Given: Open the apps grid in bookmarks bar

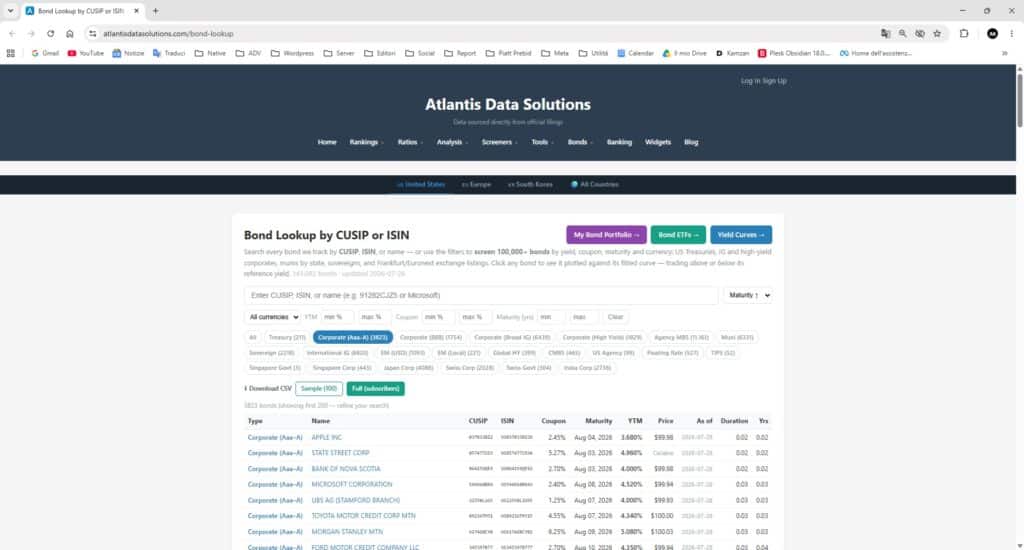Looking at the screenshot, I should pyautogui.click(x=10, y=53).
